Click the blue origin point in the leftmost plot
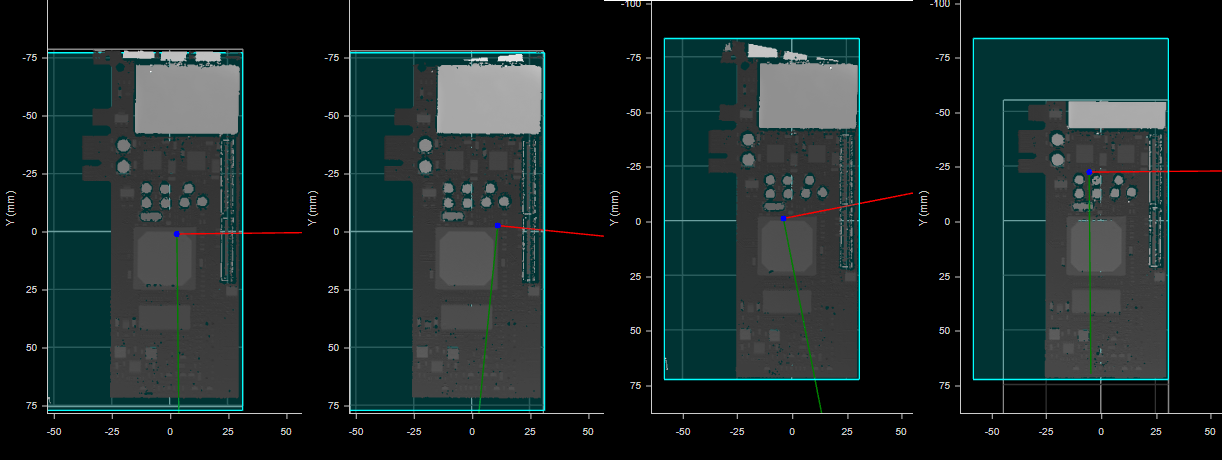This screenshot has width=1222, height=460. click(x=176, y=234)
